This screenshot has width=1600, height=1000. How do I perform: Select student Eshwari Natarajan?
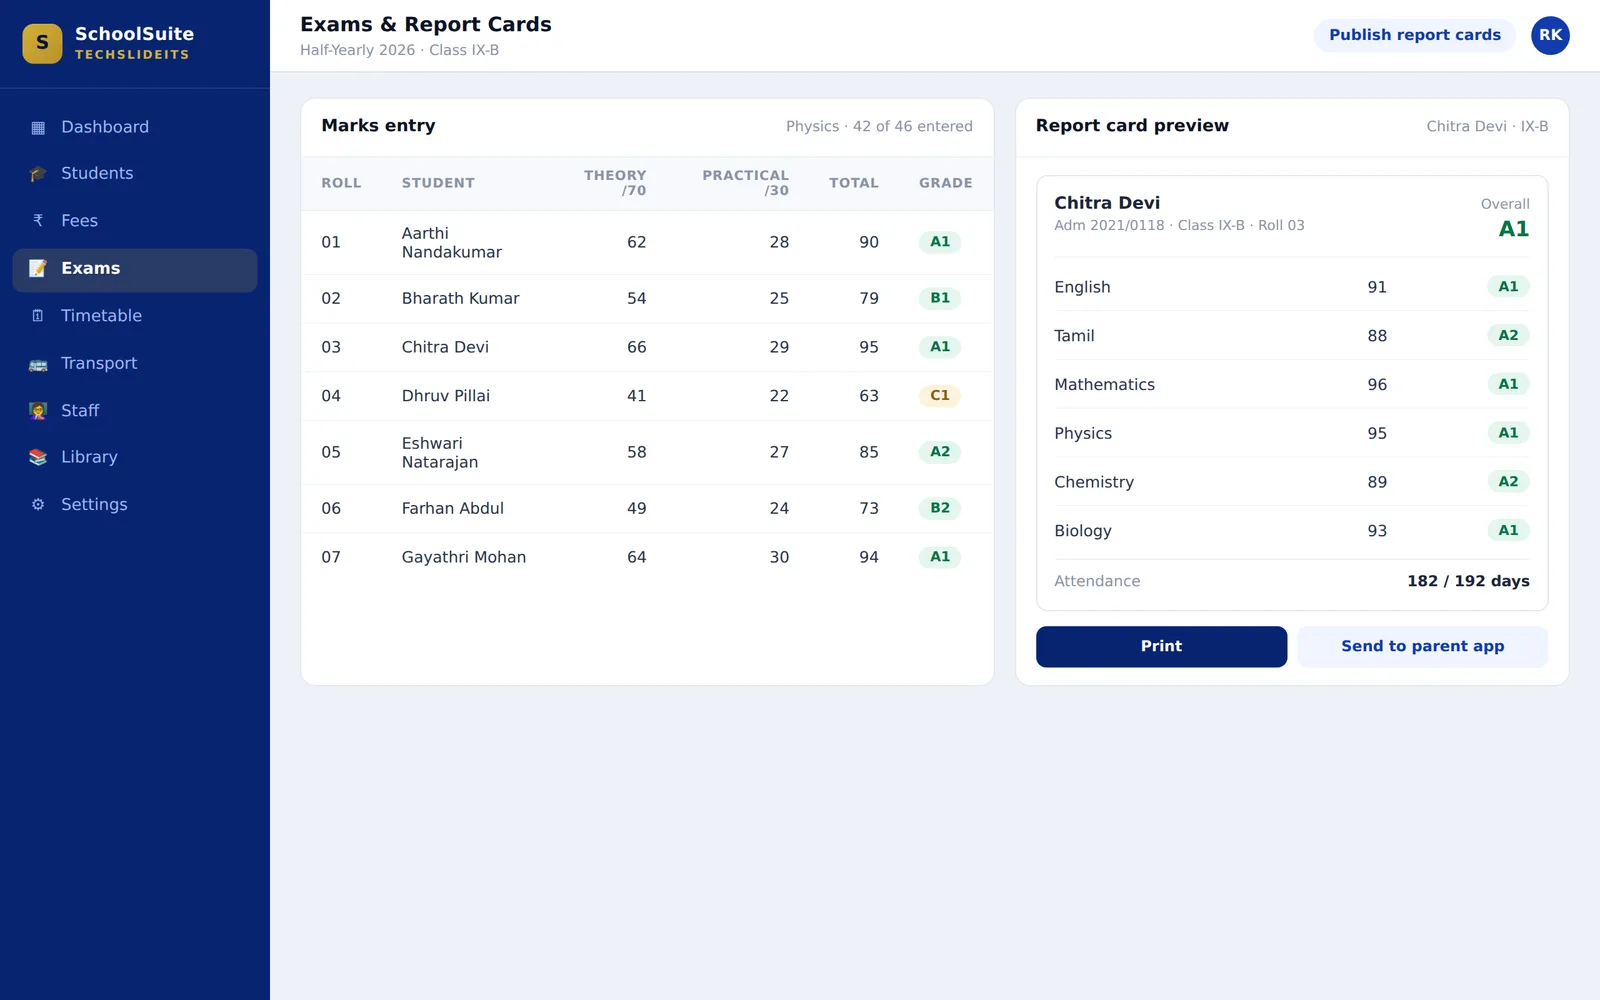pos(647,452)
